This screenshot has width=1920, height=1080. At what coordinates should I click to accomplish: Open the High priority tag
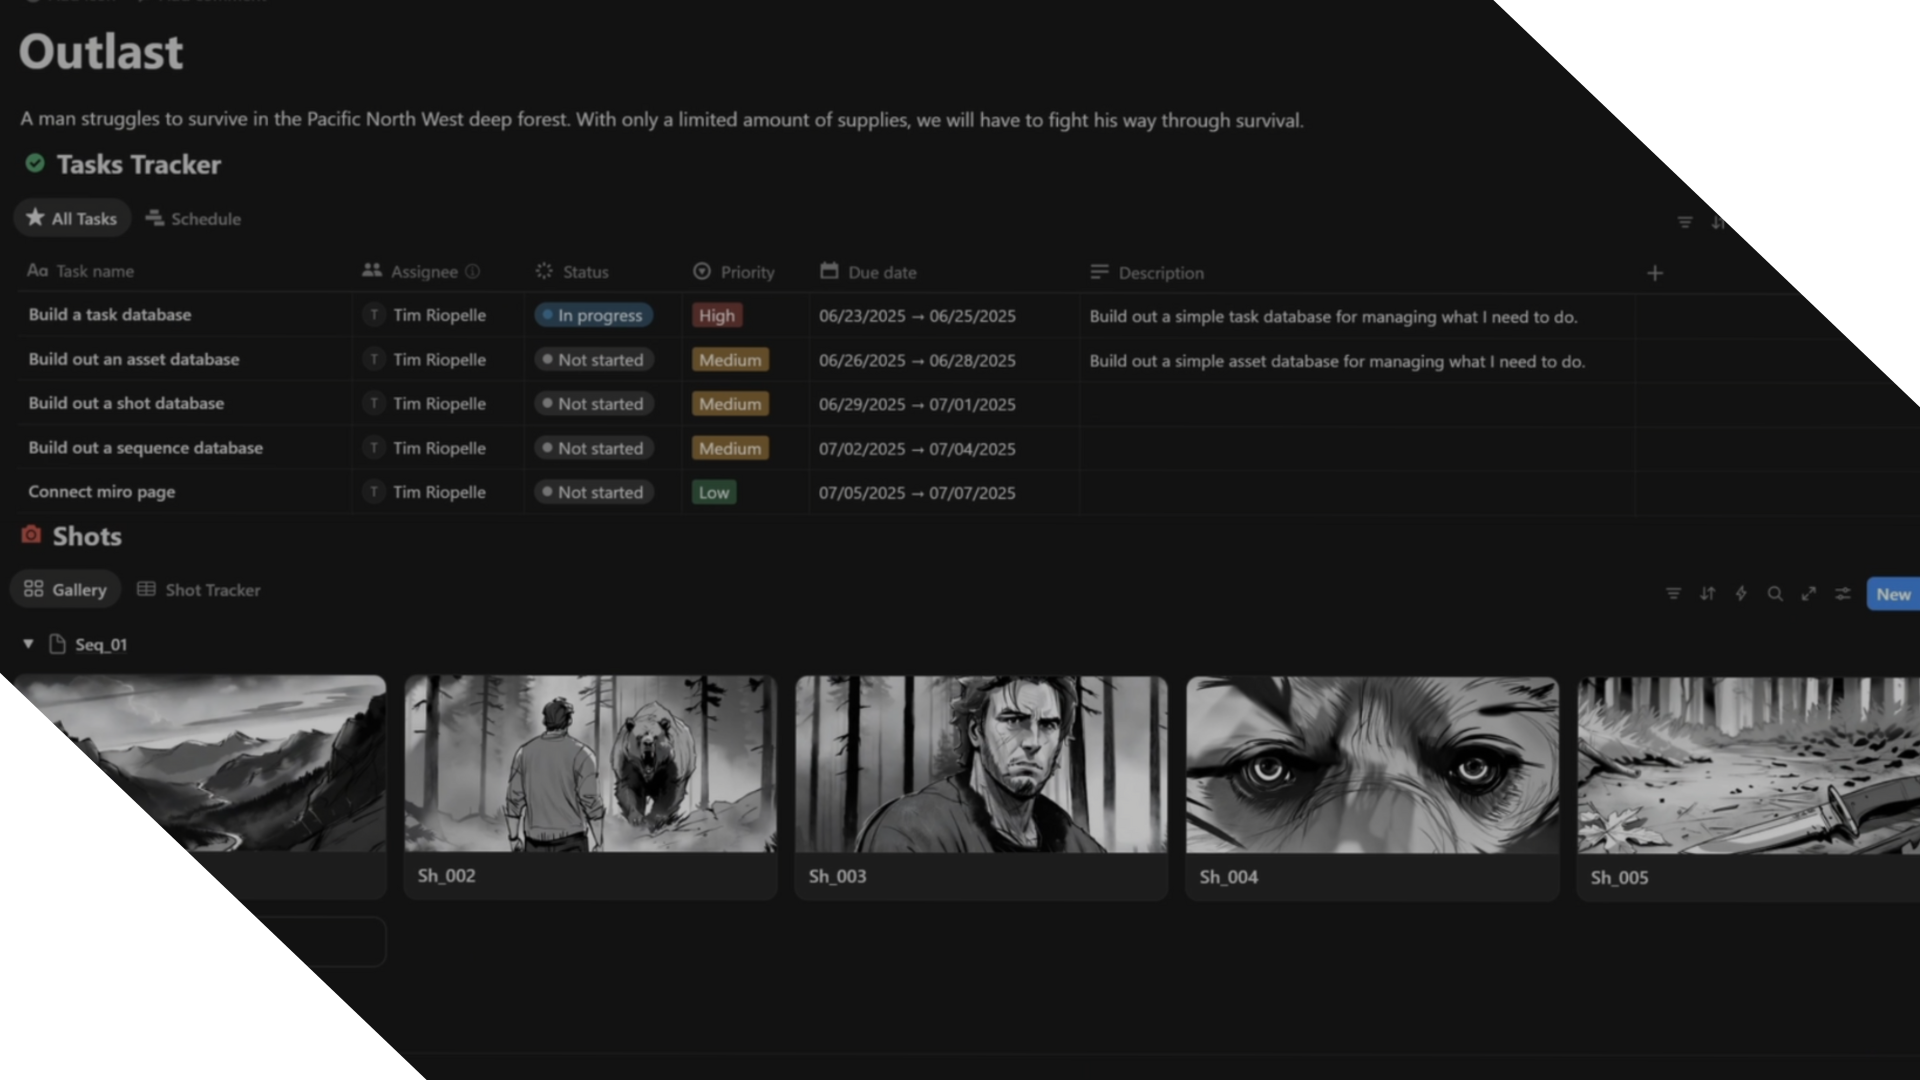(717, 315)
